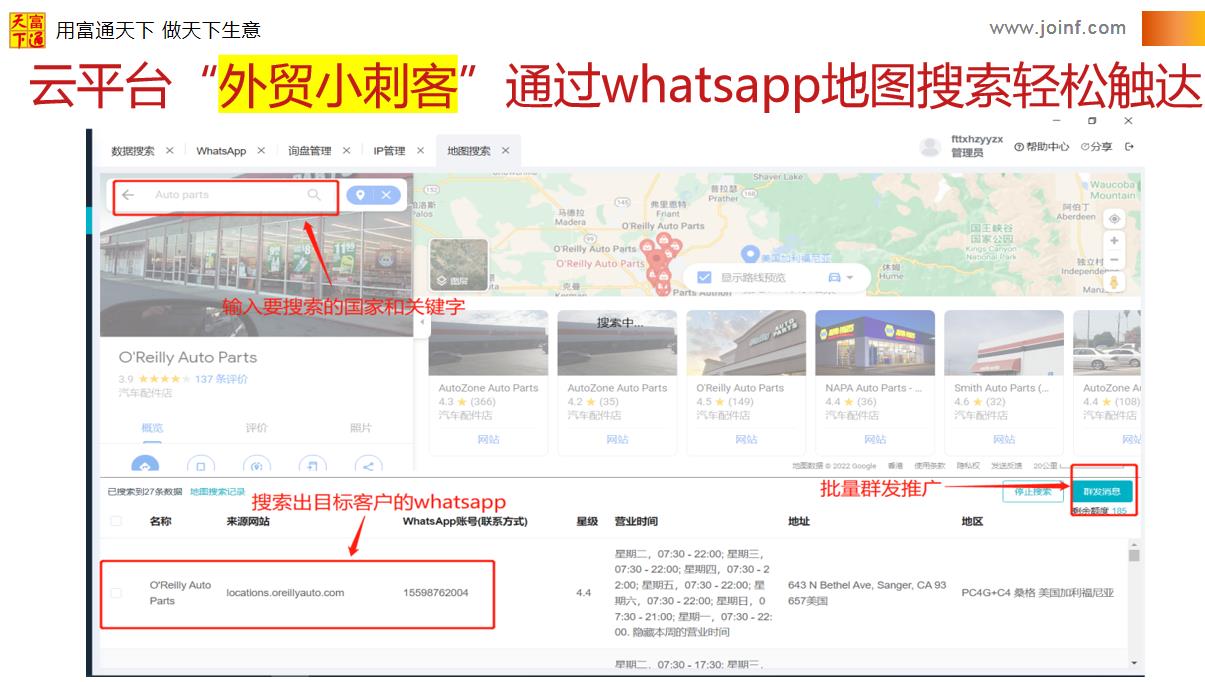
Task: Toggle the 显示路线预览 checkbox
Action: pyautogui.click(x=704, y=278)
